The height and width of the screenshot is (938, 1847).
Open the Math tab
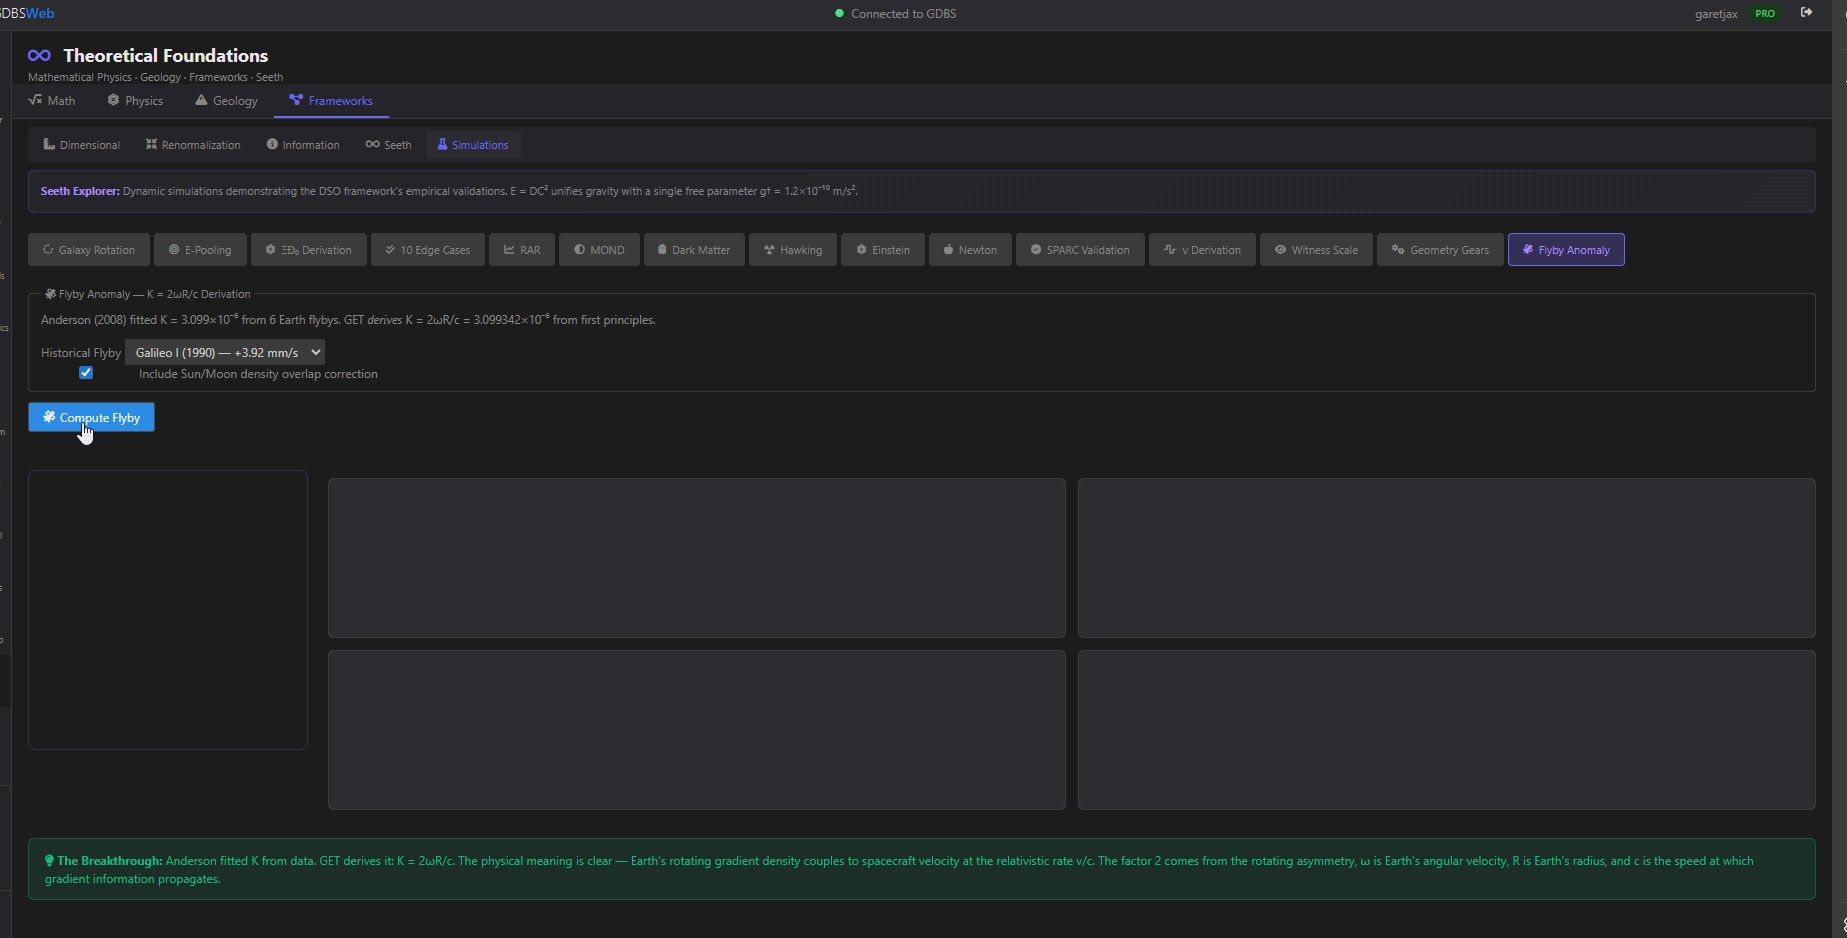point(52,101)
